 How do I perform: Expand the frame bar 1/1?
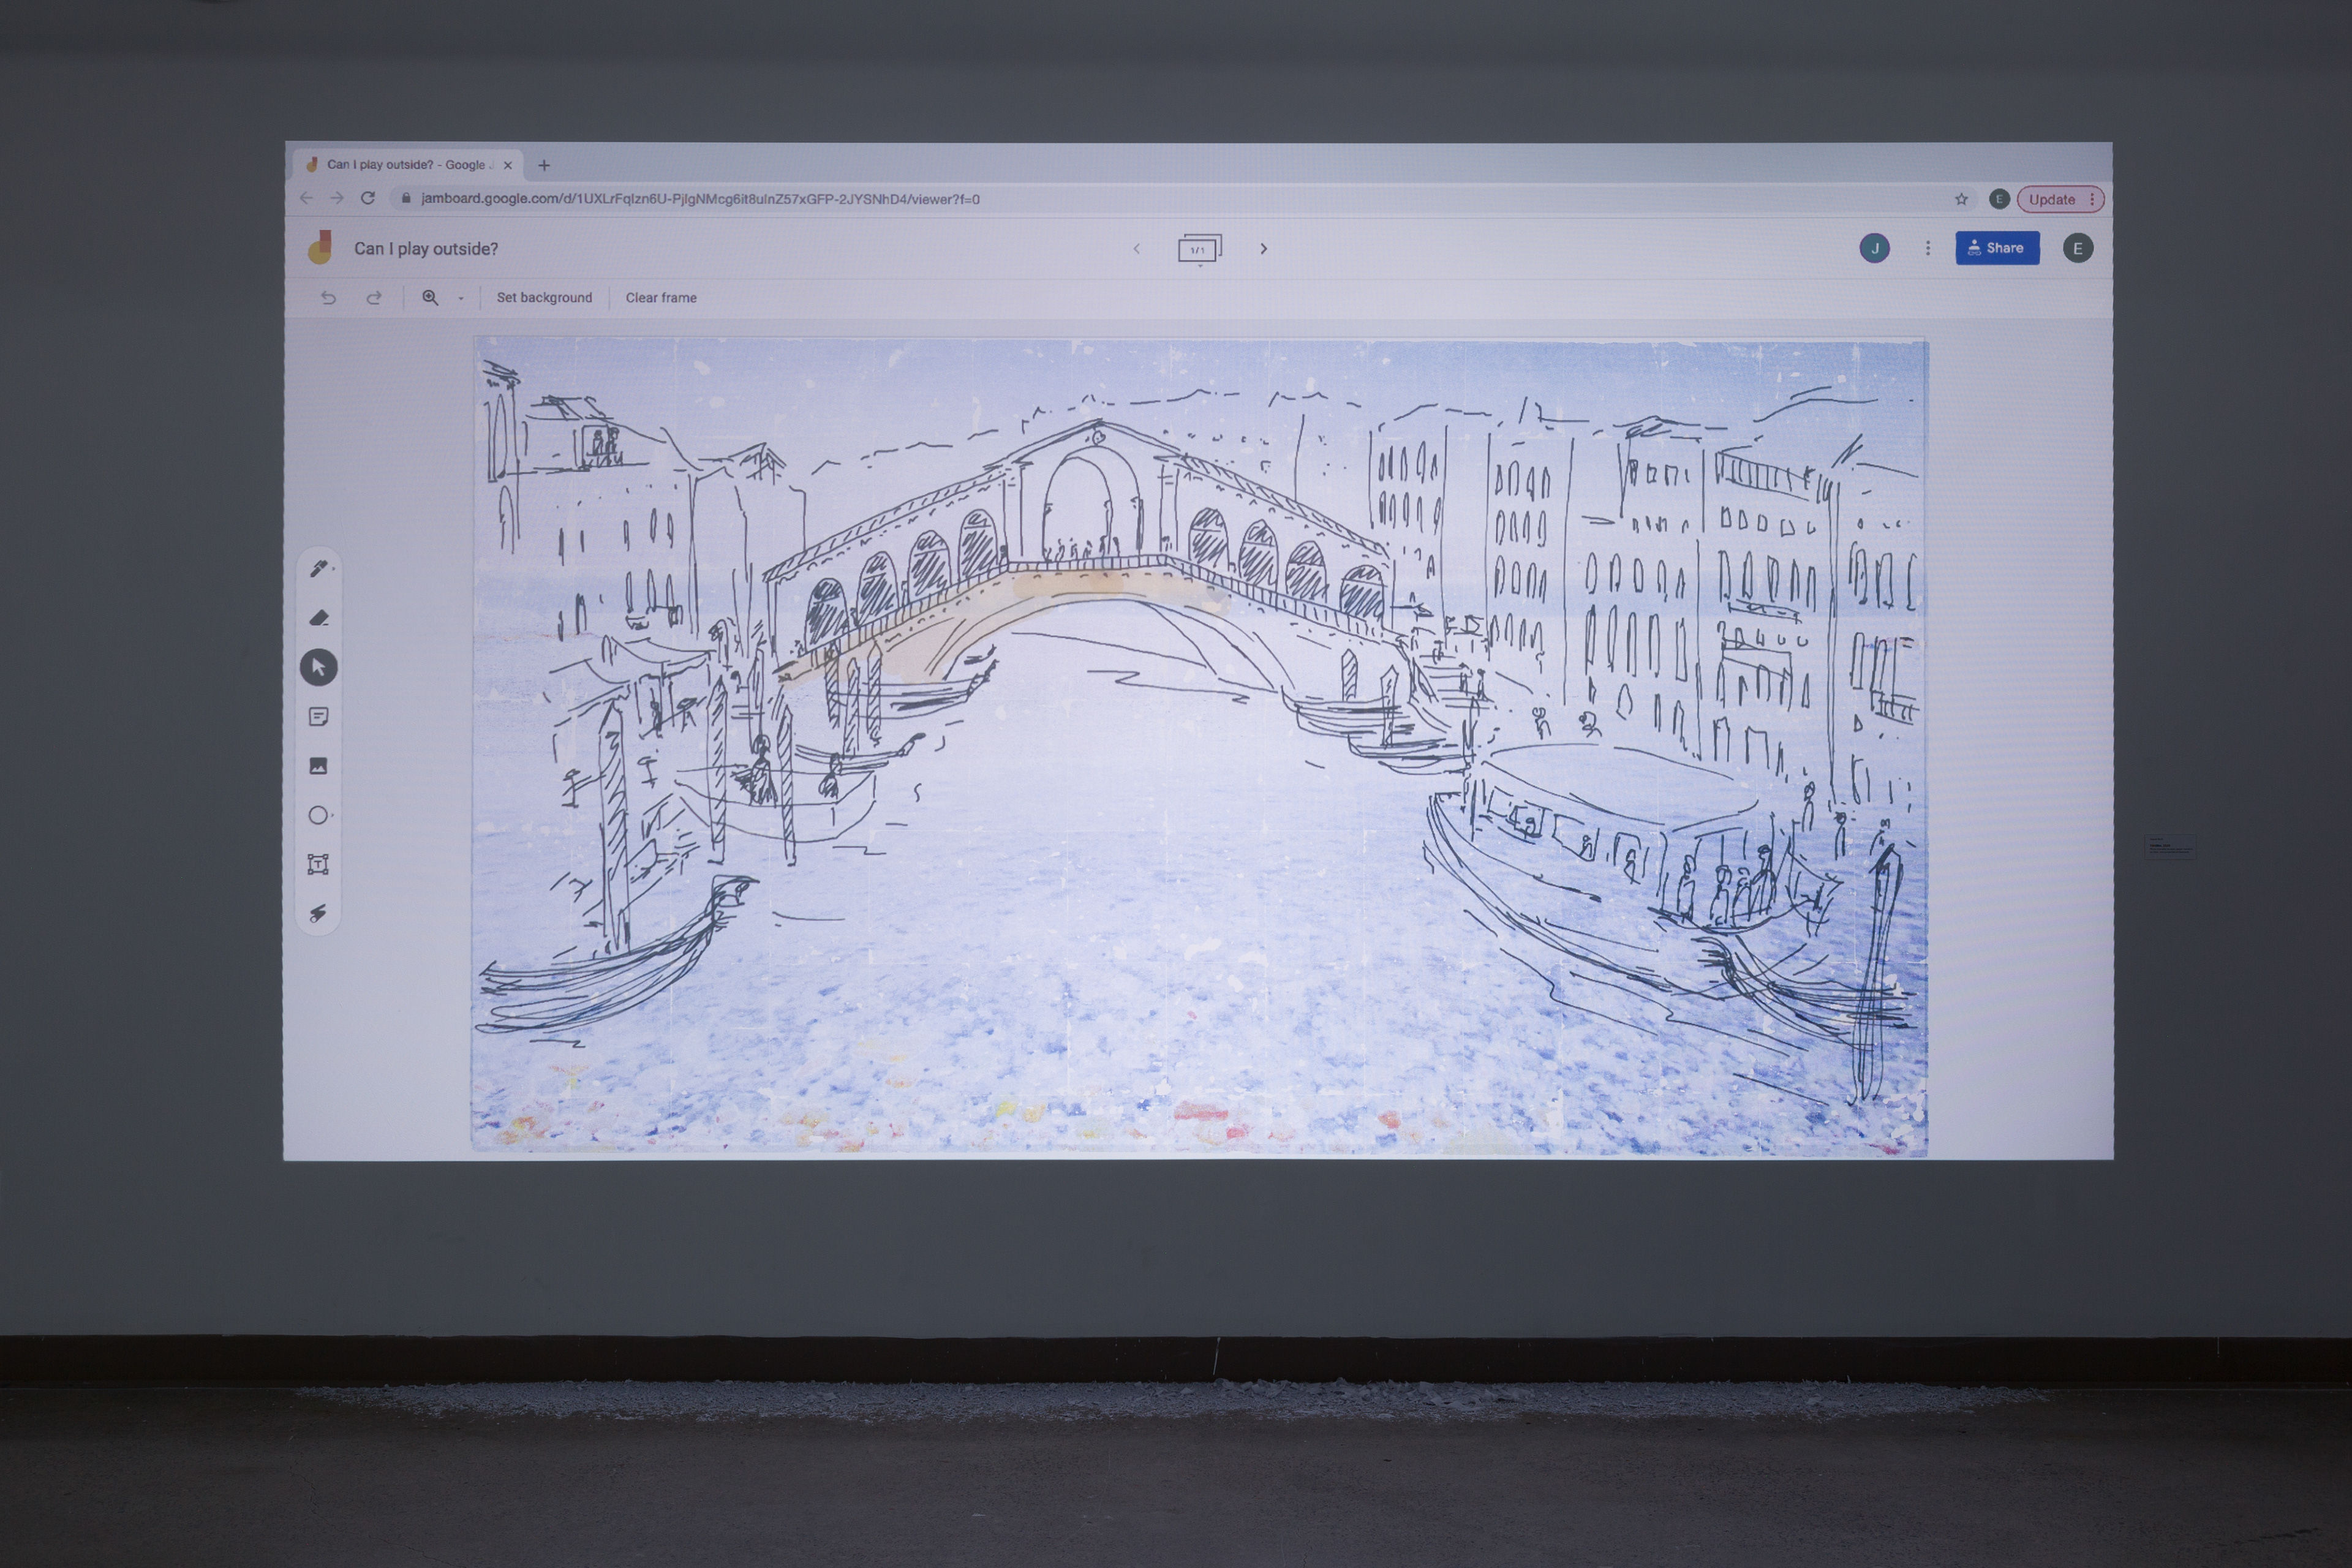[1199, 249]
